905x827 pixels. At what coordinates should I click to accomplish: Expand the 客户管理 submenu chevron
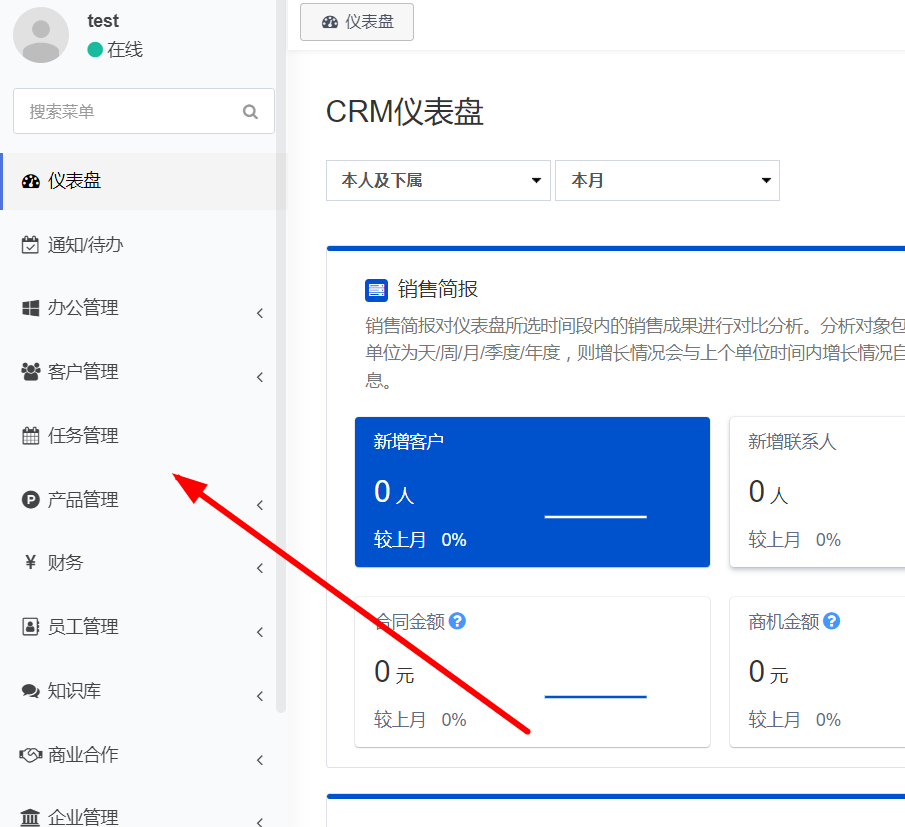pyautogui.click(x=260, y=377)
